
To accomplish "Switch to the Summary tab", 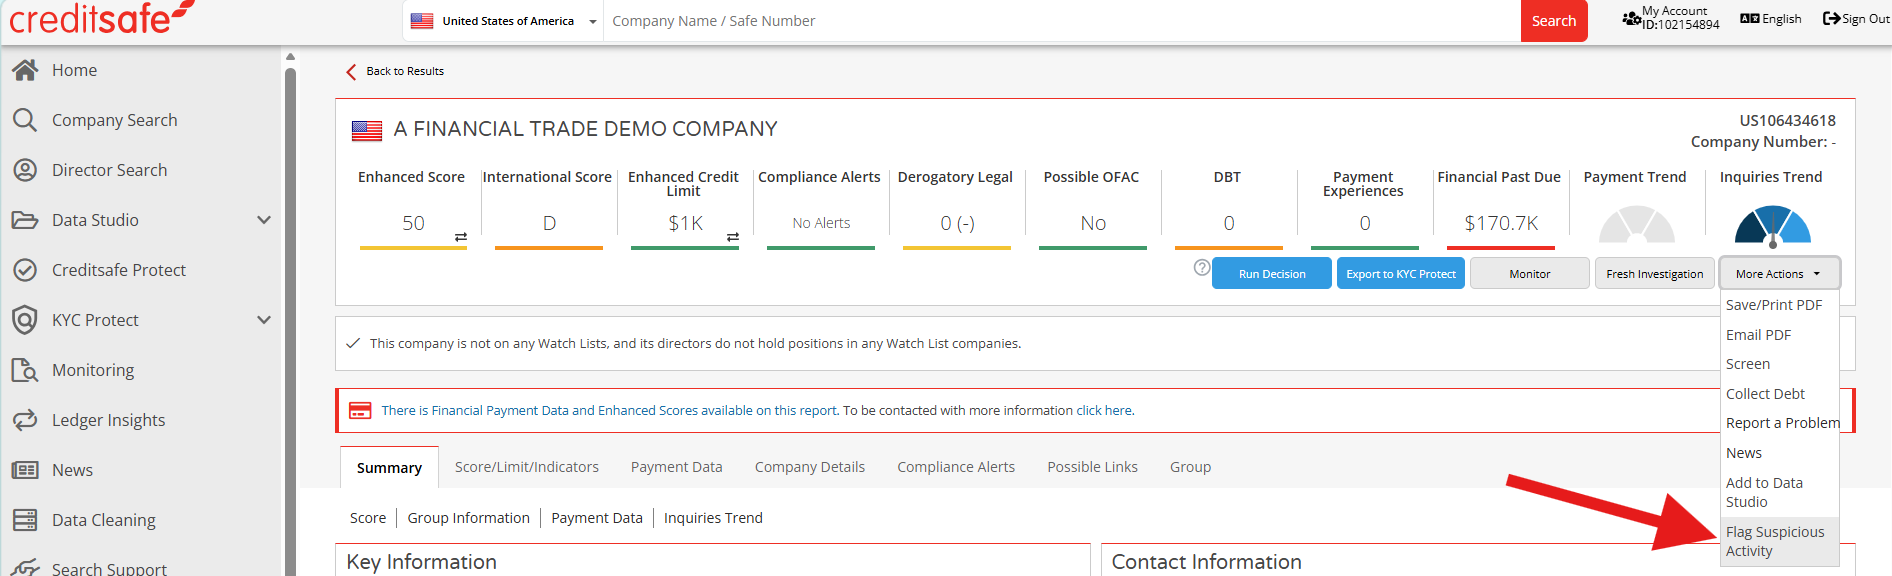I will click(389, 468).
